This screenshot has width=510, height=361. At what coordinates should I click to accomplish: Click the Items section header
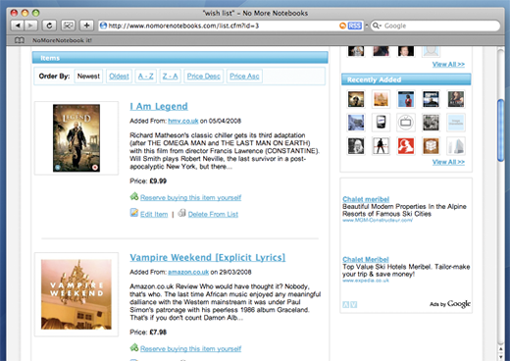pyautogui.click(x=180, y=58)
